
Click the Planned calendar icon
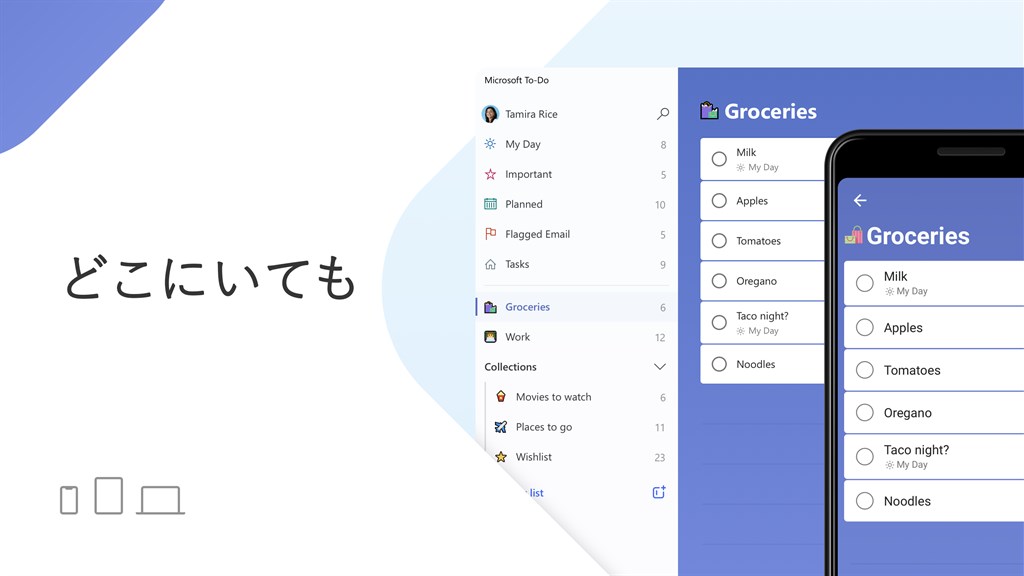coord(490,204)
